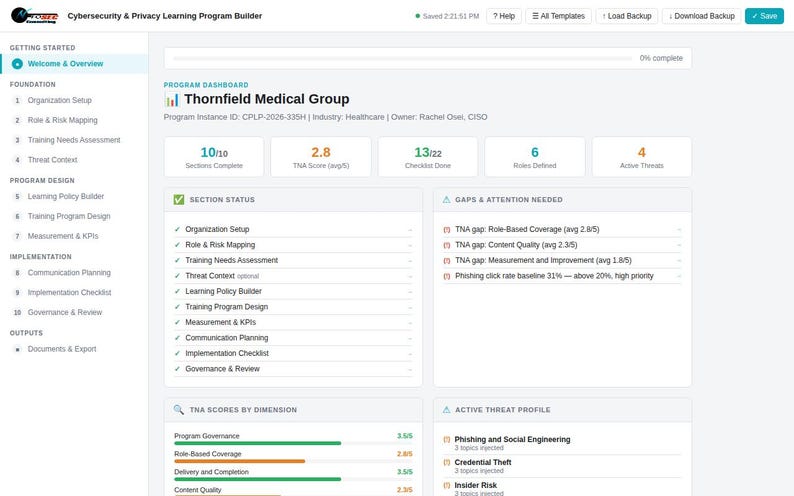The height and width of the screenshot is (496, 794).
Task: Open Threat Context in sidebar
Action: tap(74, 160)
